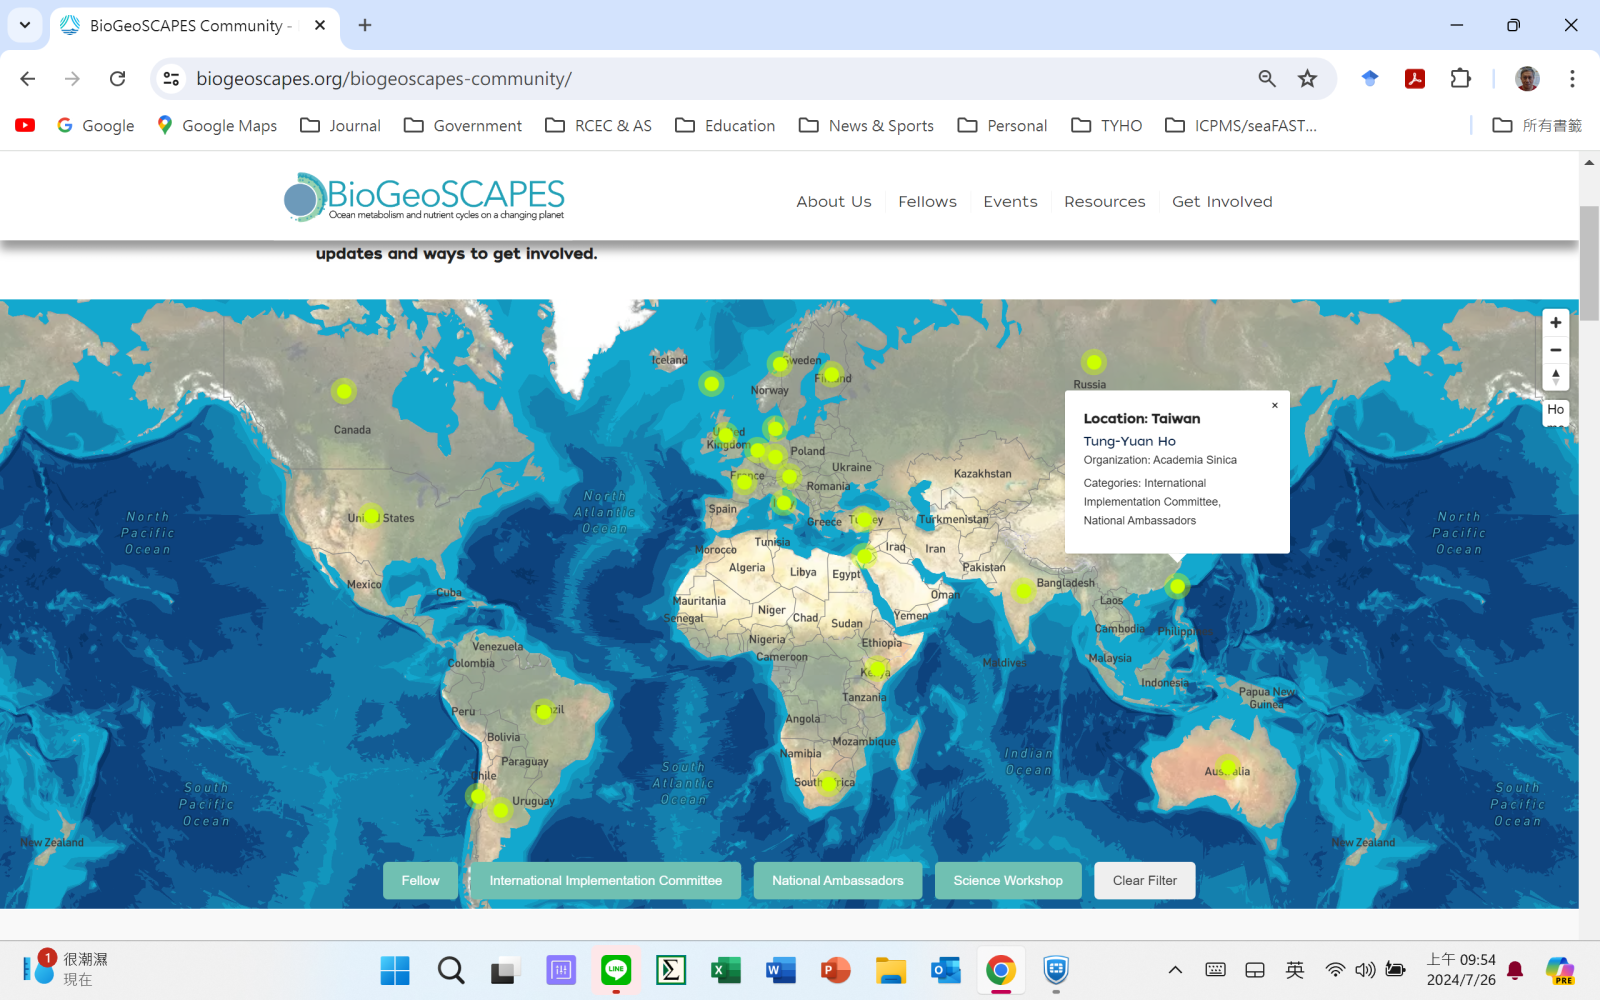Open the Chrome extensions puzzle icon
Image resolution: width=1600 pixels, height=1000 pixels.
click(1460, 79)
